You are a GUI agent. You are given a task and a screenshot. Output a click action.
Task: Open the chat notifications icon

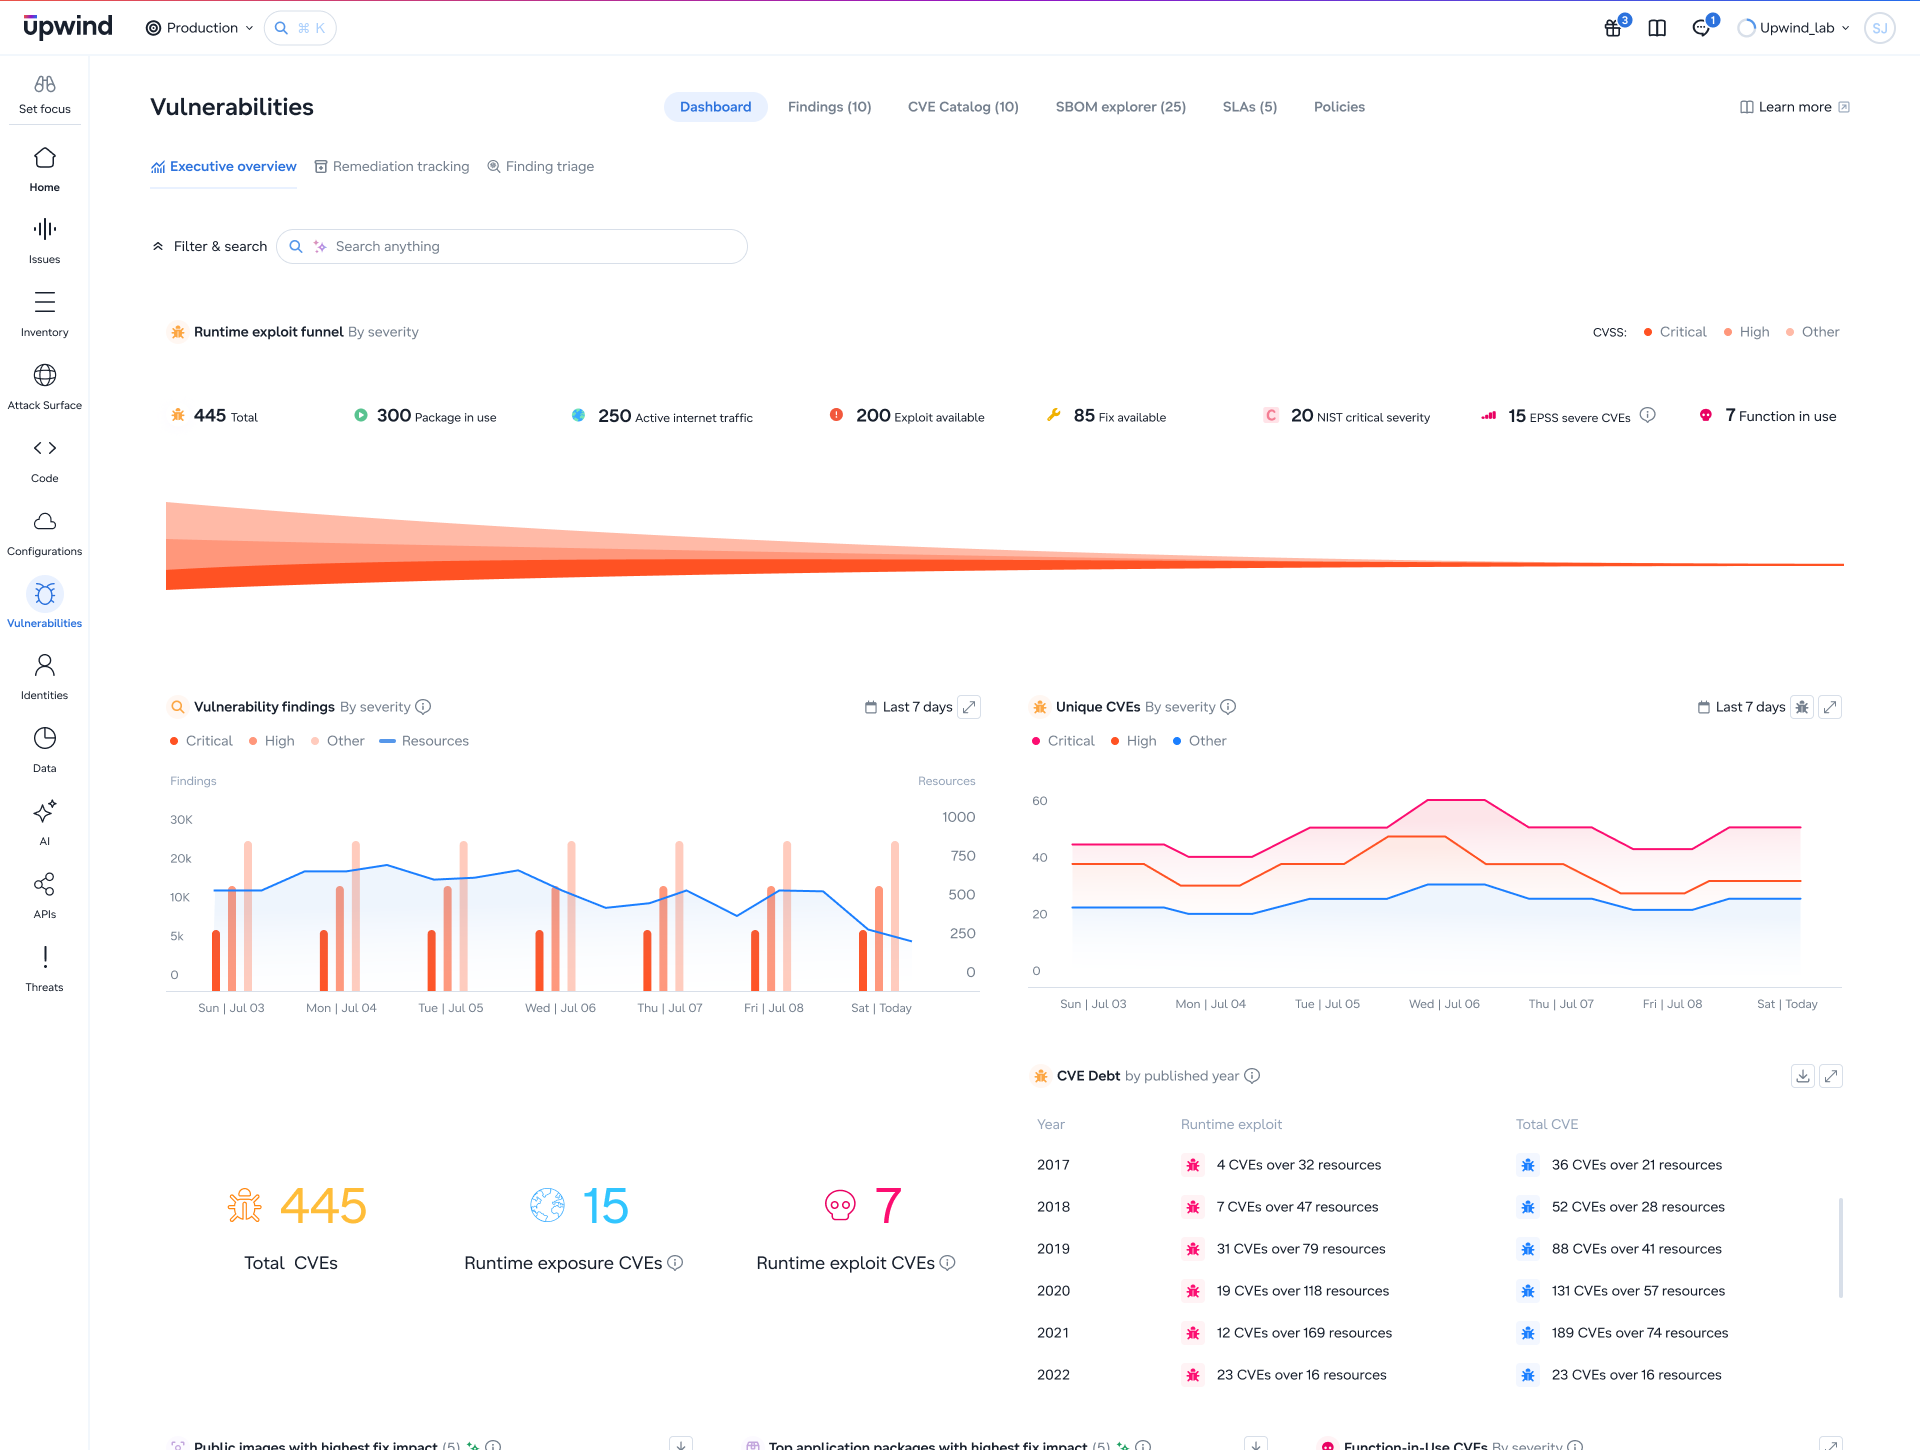point(1702,28)
